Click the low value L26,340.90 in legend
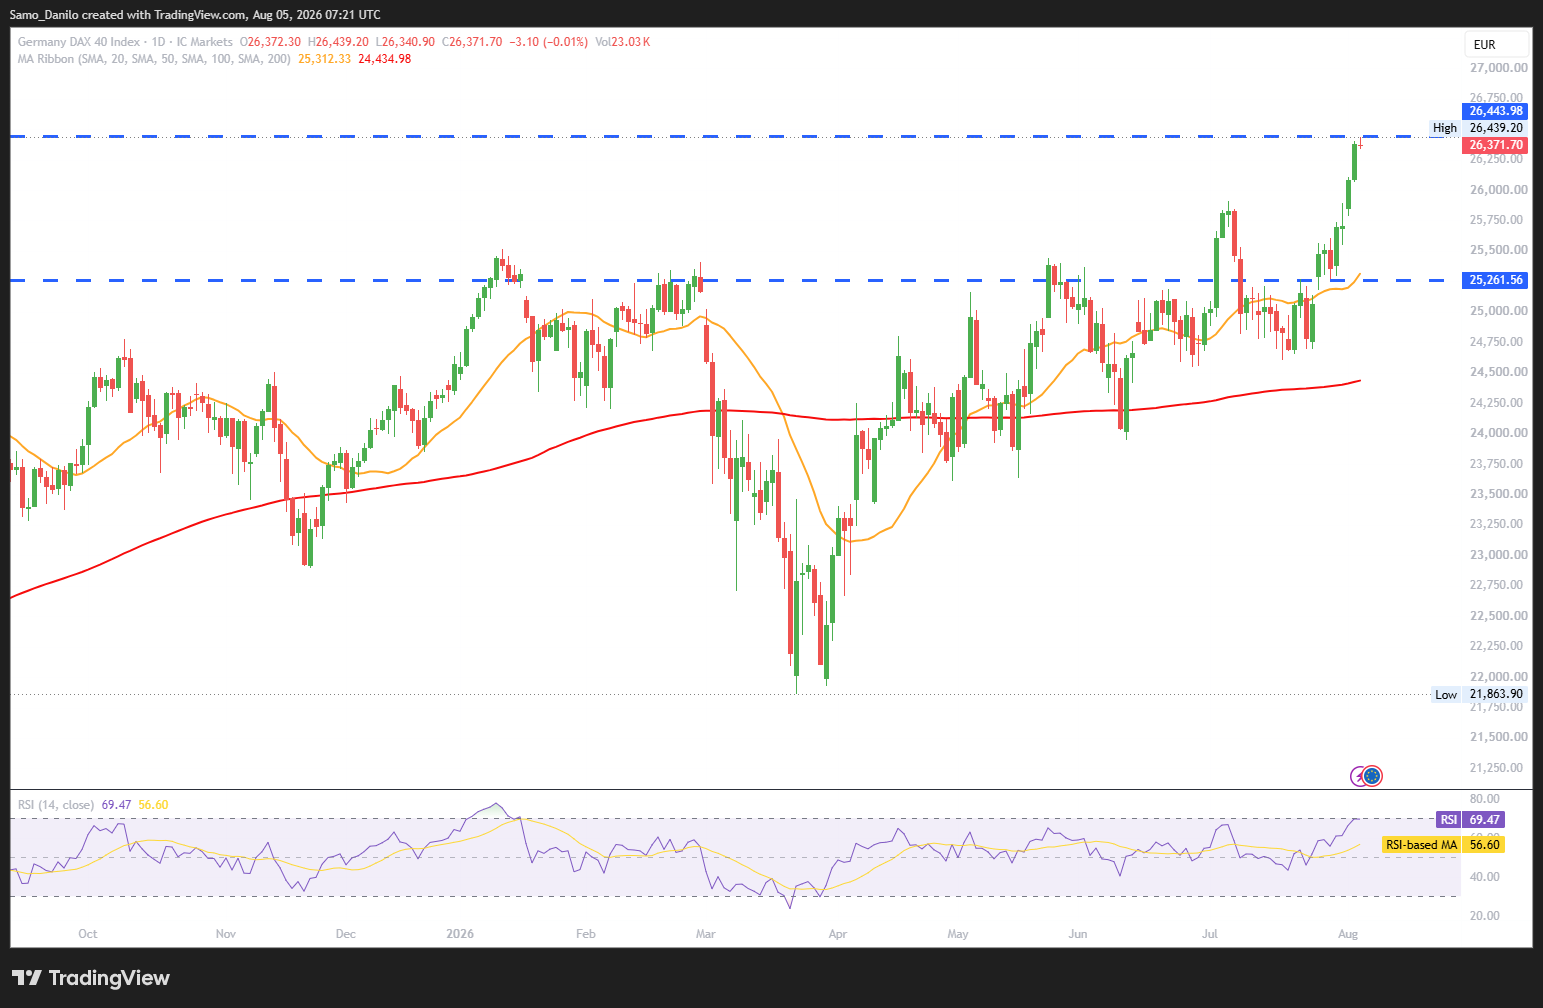Image resolution: width=1543 pixels, height=1008 pixels. tap(405, 42)
